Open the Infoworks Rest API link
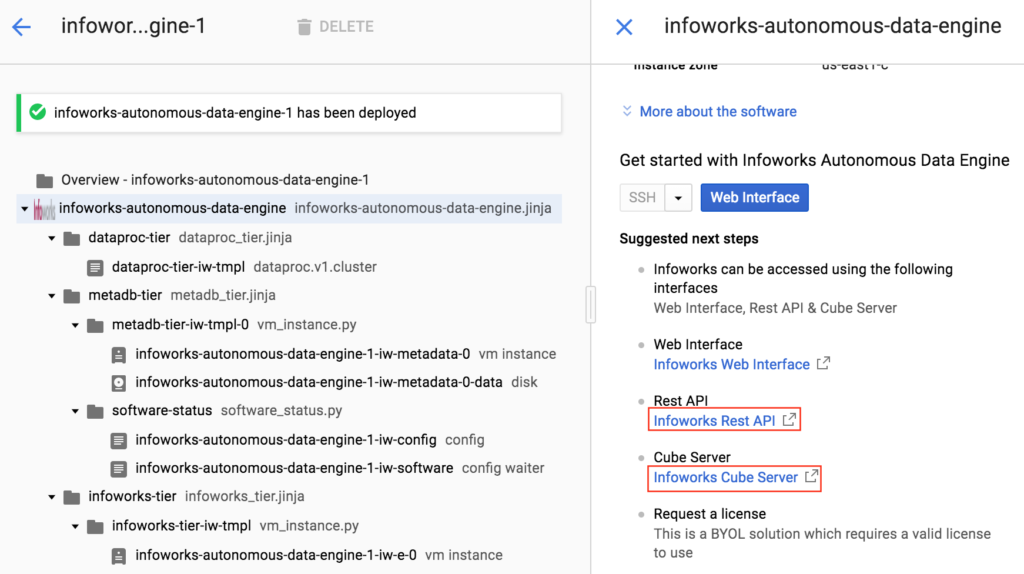 [714, 421]
